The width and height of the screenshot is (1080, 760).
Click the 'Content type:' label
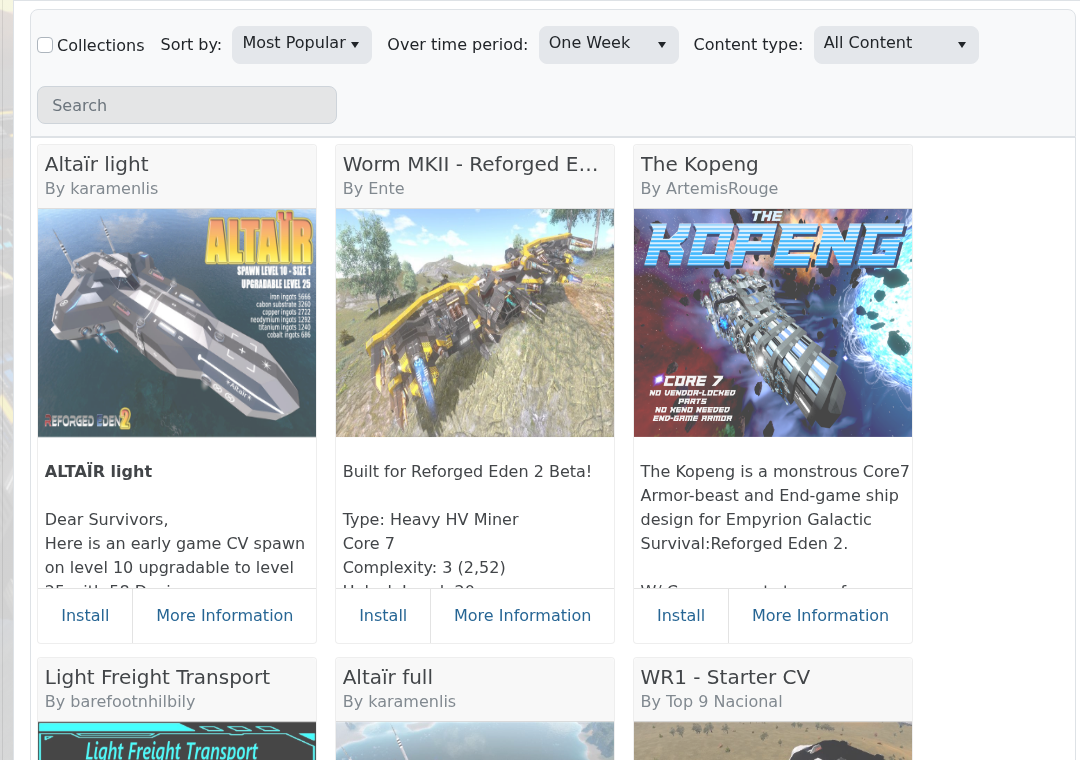click(748, 45)
